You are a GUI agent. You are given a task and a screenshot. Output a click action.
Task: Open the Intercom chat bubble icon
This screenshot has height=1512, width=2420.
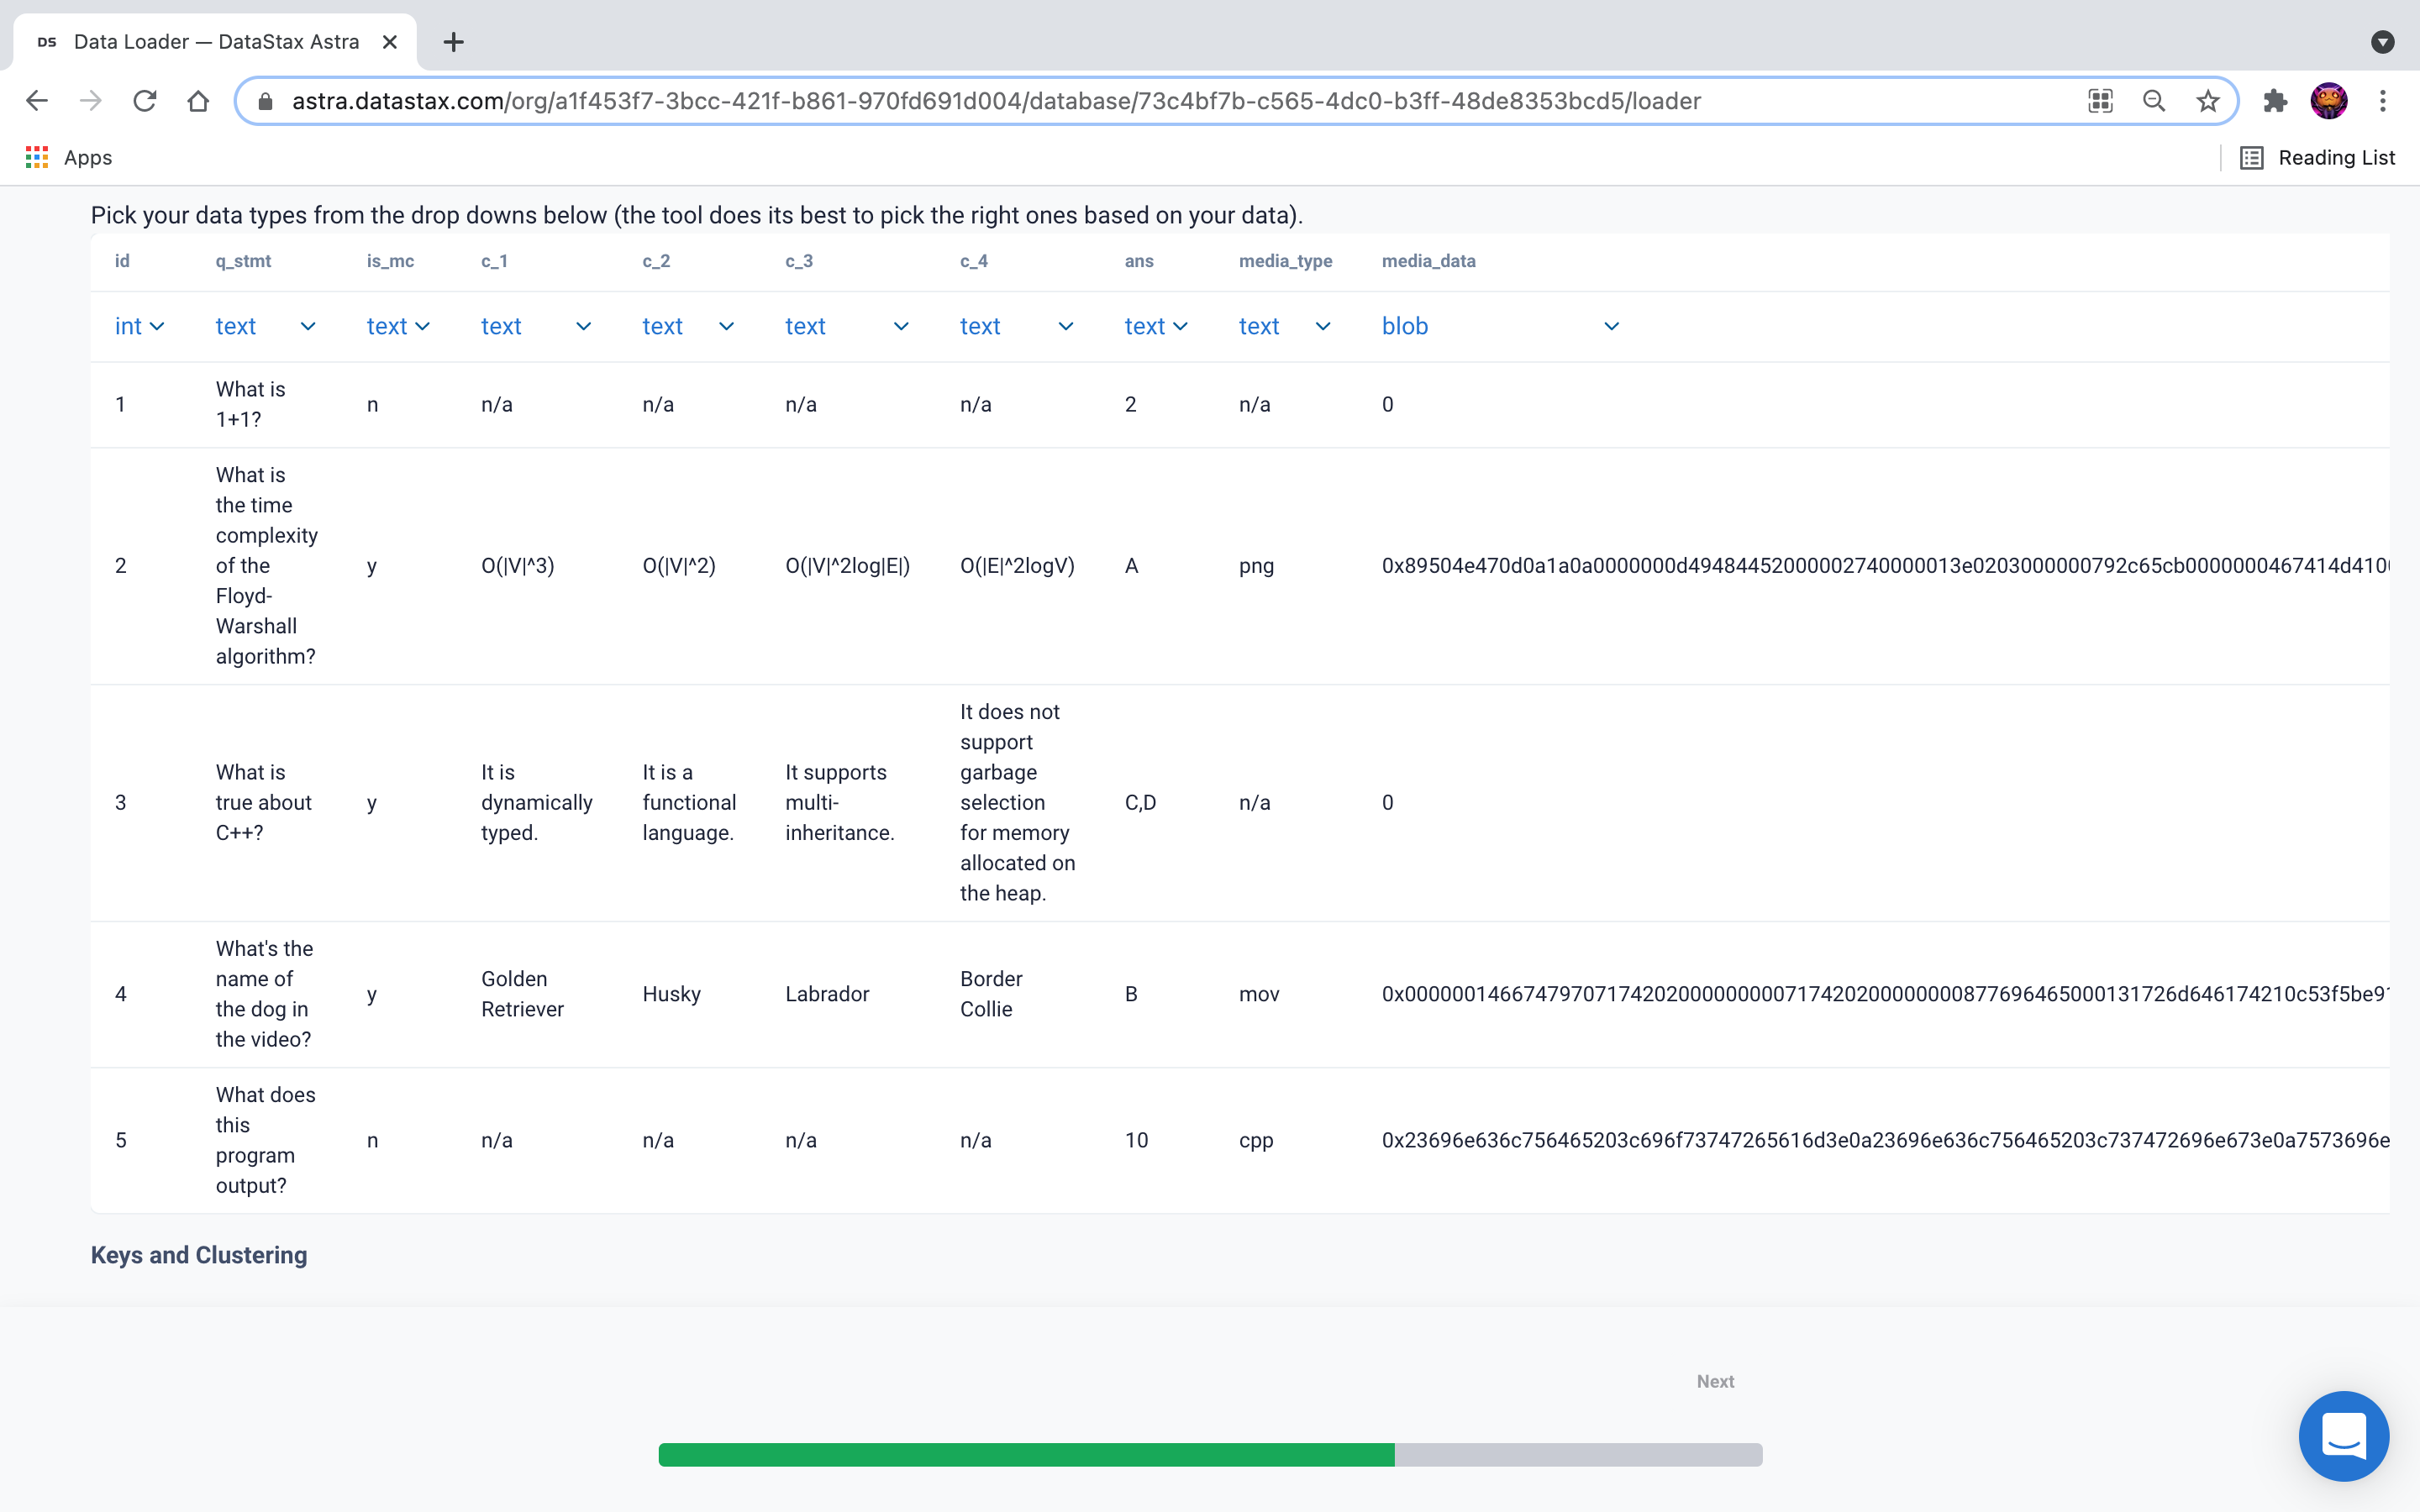tap(2343, 1436)
